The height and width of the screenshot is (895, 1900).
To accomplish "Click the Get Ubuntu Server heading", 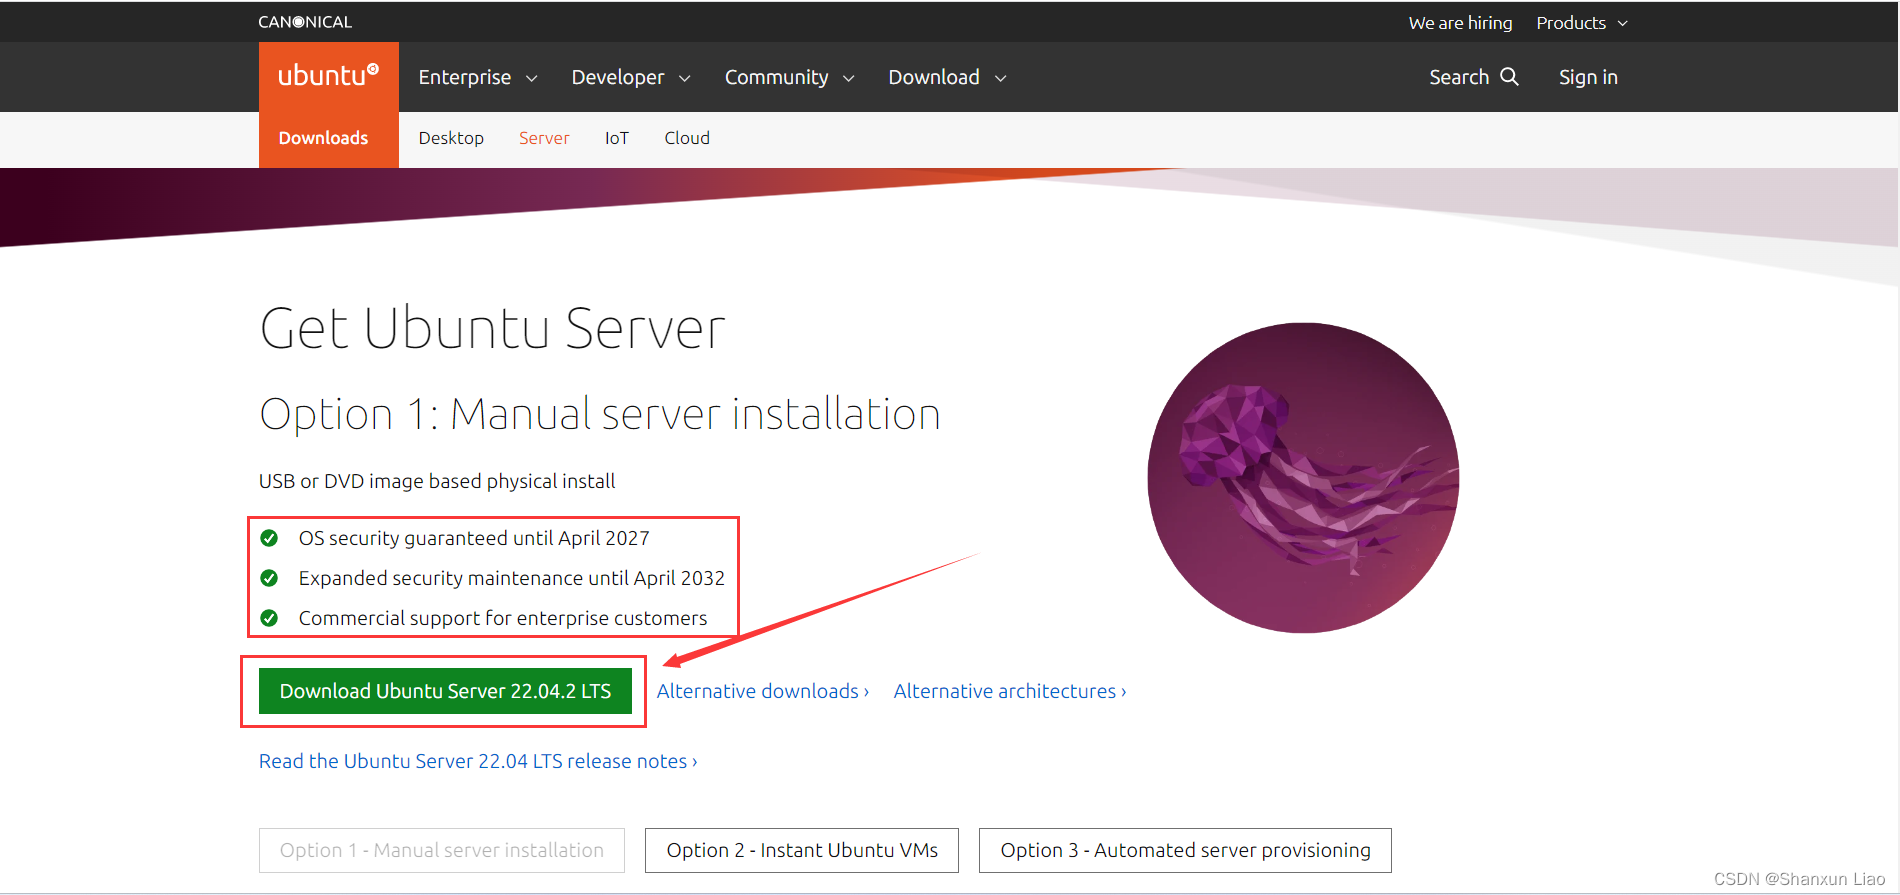I will (493, 328).
